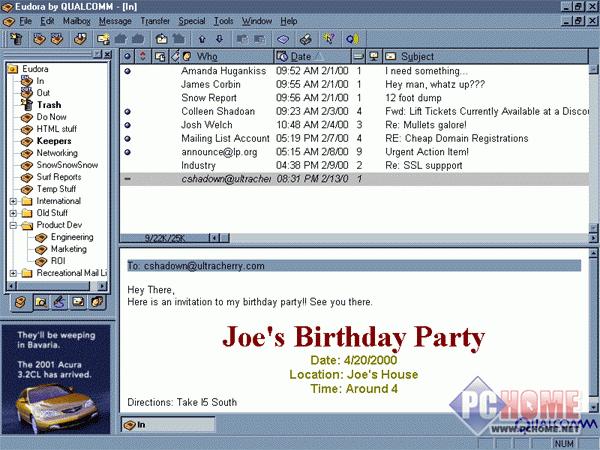Open the Window menu
The width and height of the screenshot is (600, 450).
point(257,21)
